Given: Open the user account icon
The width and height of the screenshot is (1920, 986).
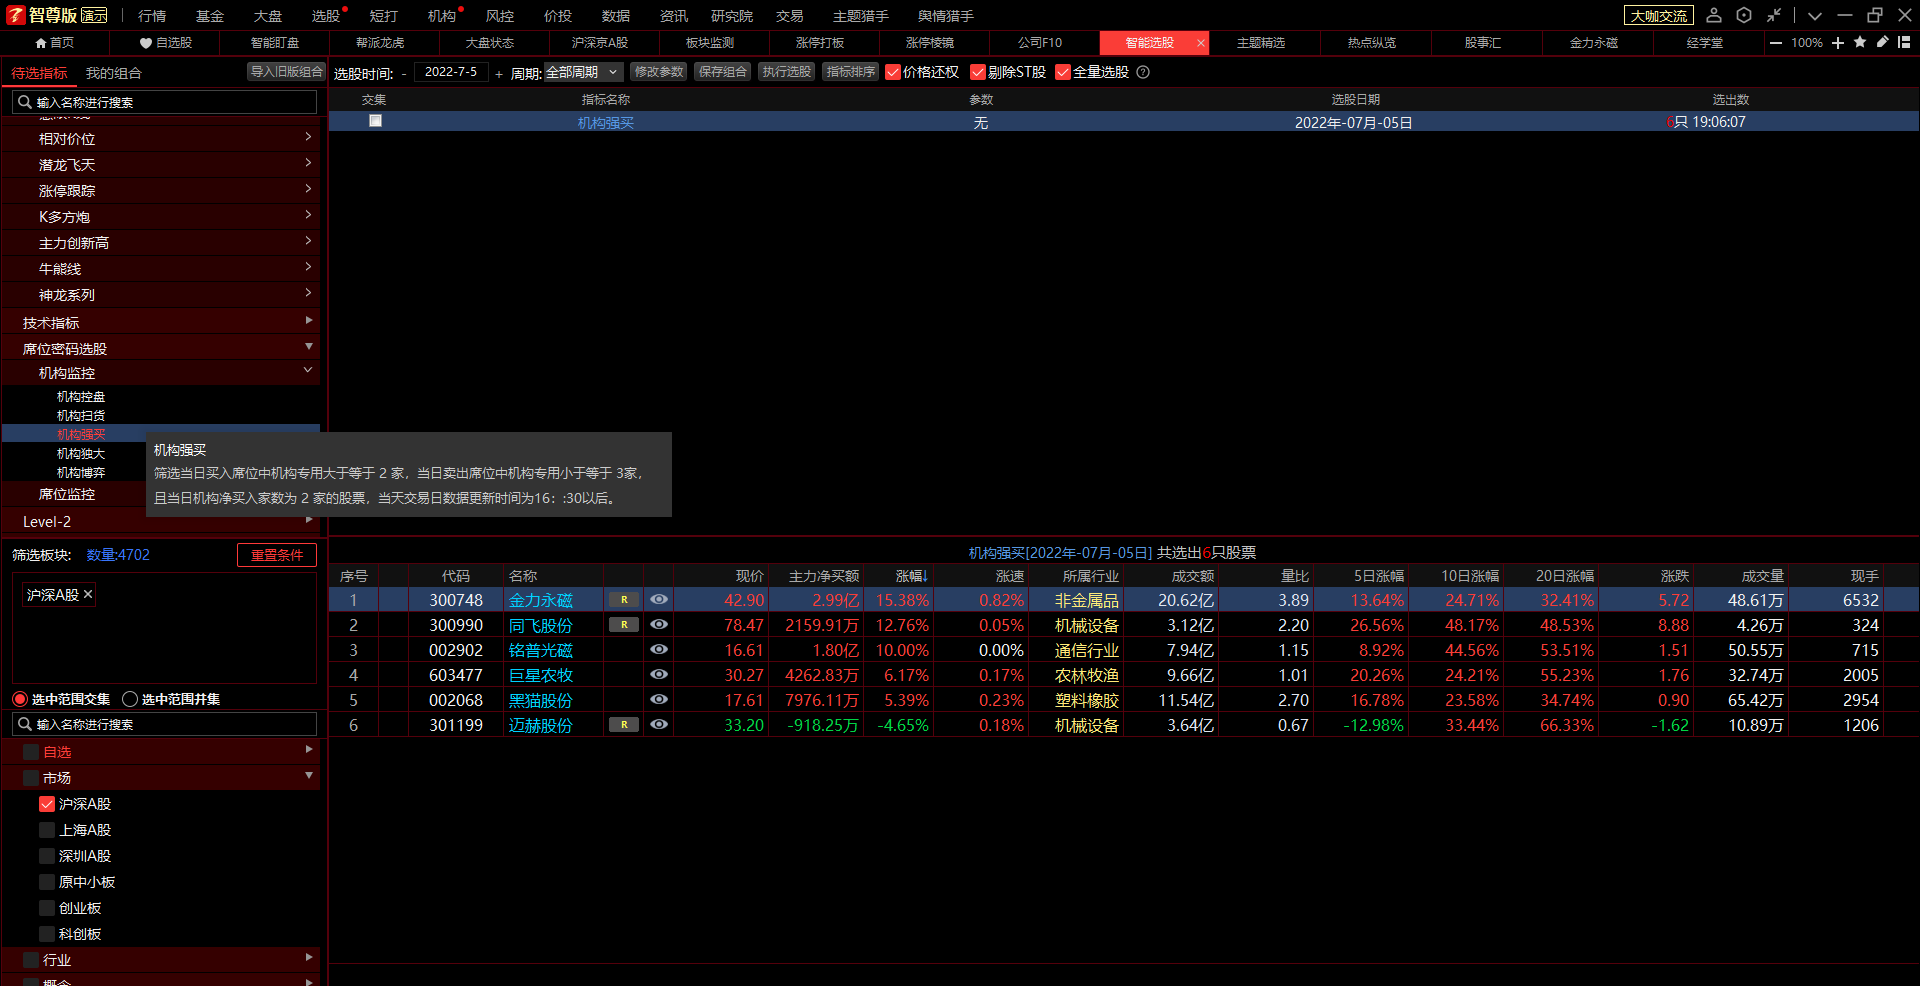Looking at the screenshot, I should pos(1714,15).
